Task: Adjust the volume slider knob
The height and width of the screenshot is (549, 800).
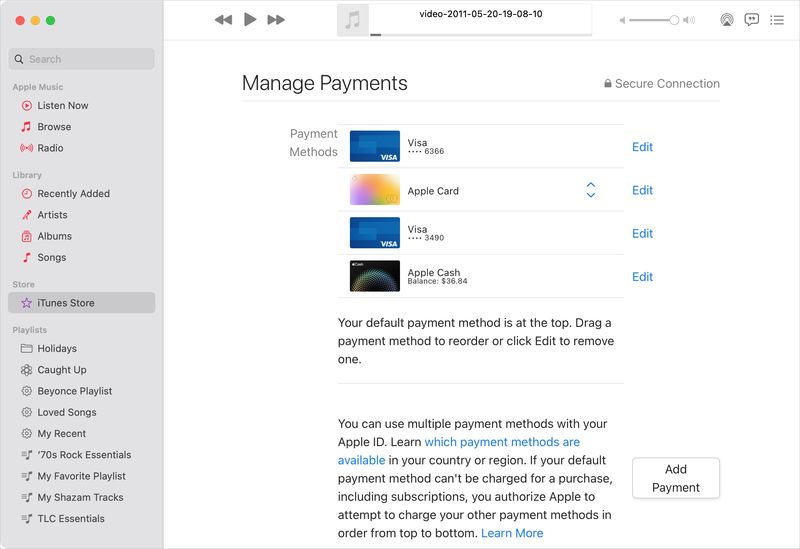Action: click(x=674, y=20)
